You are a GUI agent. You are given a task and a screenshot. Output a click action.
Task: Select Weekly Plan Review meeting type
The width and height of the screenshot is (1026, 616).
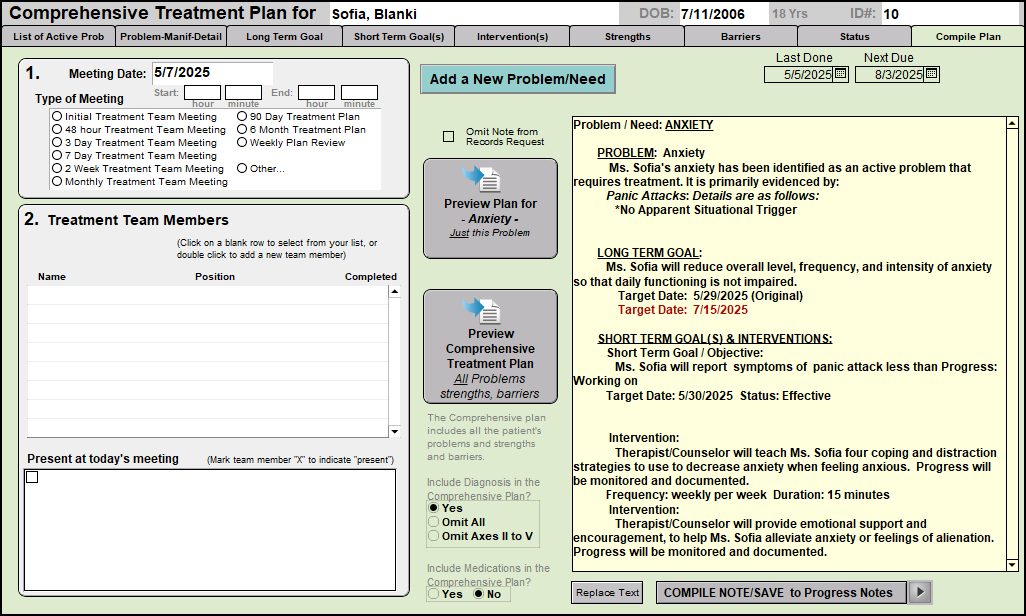tap(242, 143)
